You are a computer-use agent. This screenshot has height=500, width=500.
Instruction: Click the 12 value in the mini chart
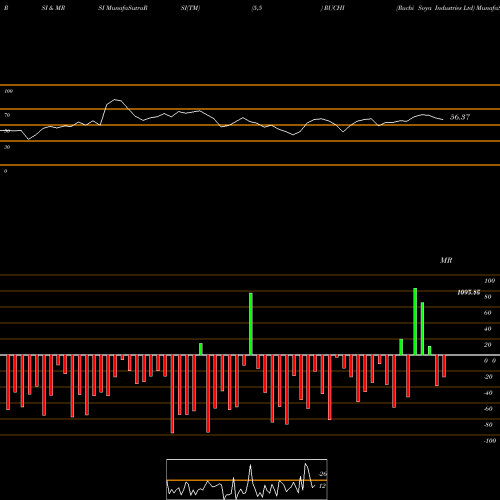pos(322,486)
